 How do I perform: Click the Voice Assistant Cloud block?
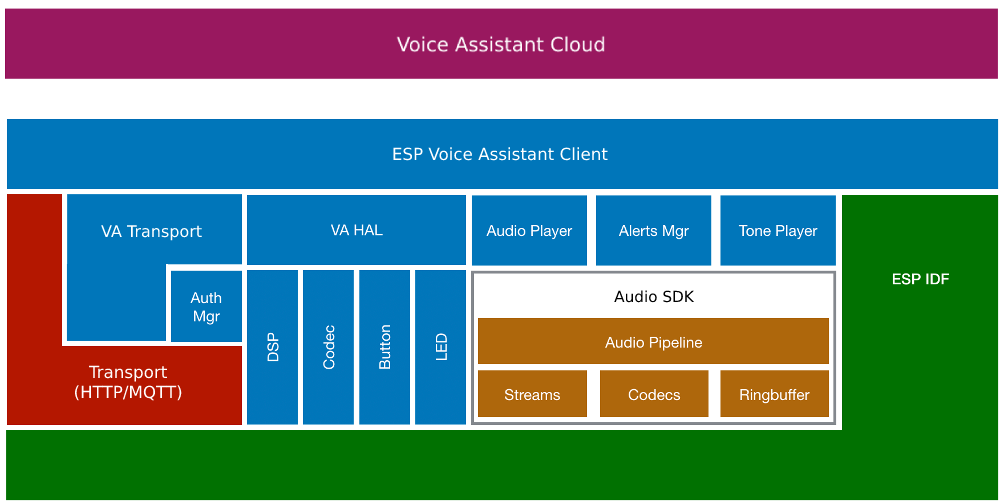click(x=501, y=44)
